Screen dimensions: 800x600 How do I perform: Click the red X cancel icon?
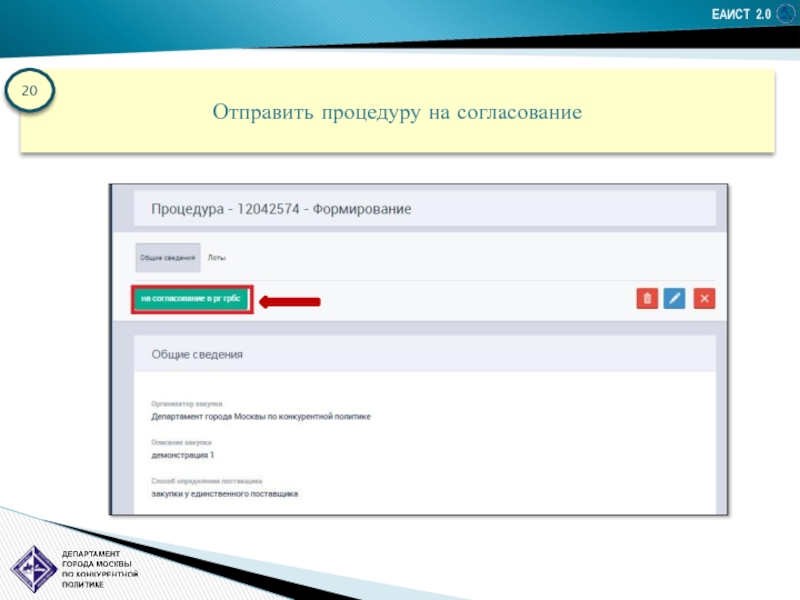click(x=704, y=298)
